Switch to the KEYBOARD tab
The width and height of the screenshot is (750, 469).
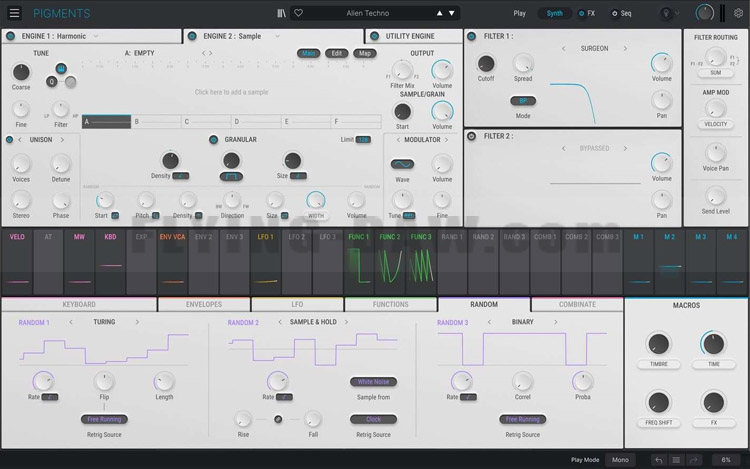click(79, 305)
